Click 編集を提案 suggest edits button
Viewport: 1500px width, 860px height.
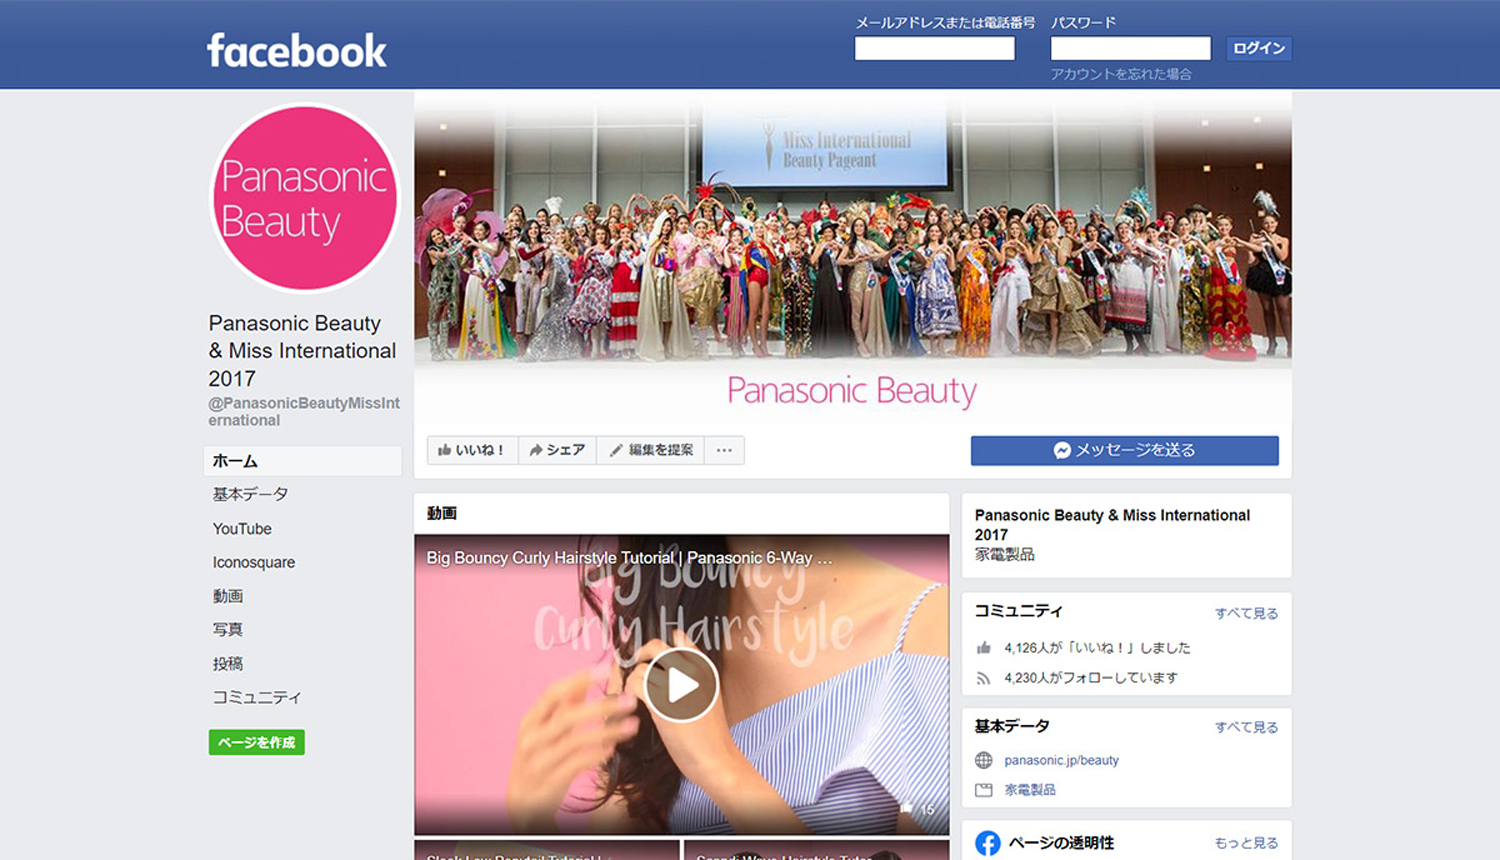click(x=651, y=450)
